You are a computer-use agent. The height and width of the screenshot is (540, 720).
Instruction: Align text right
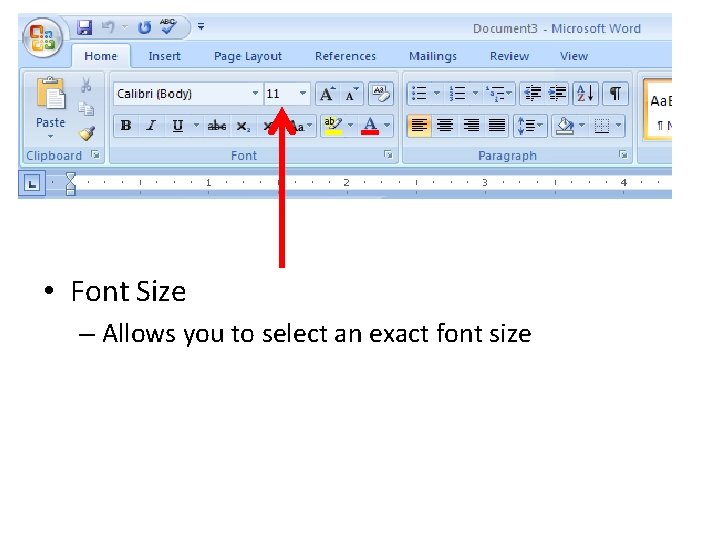(471, 125)
